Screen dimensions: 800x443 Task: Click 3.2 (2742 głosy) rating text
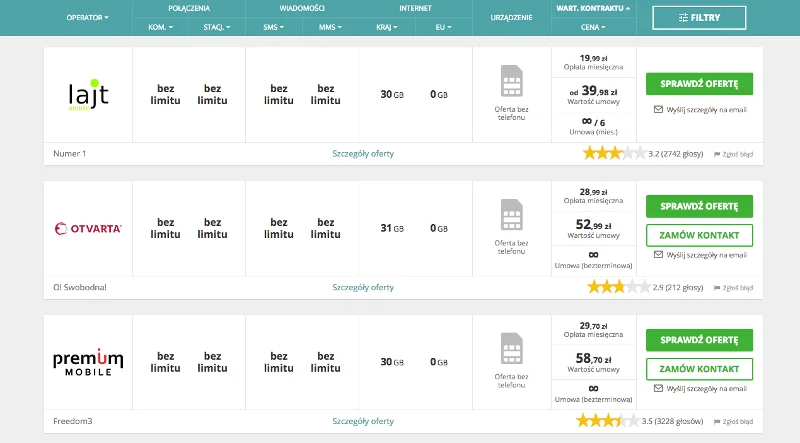(676, 154)
